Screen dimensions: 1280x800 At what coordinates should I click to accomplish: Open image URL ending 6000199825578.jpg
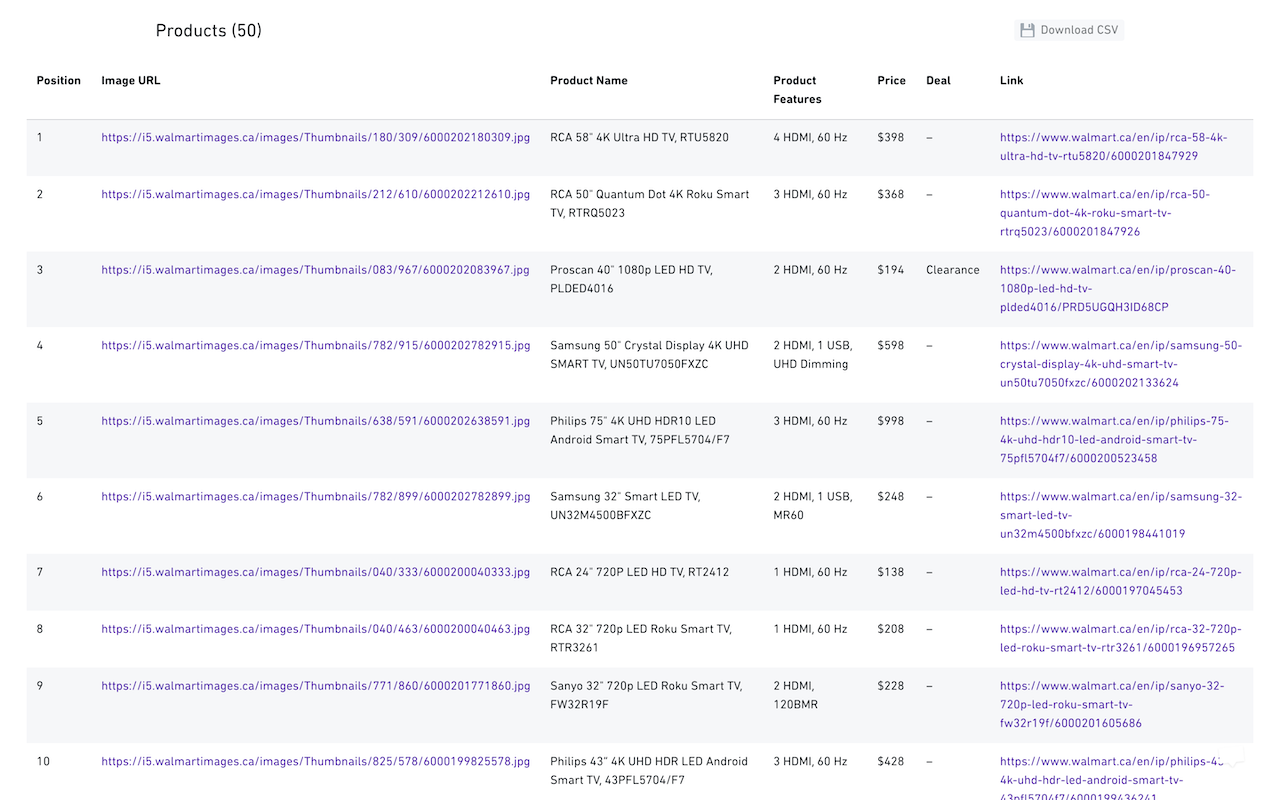316,761
